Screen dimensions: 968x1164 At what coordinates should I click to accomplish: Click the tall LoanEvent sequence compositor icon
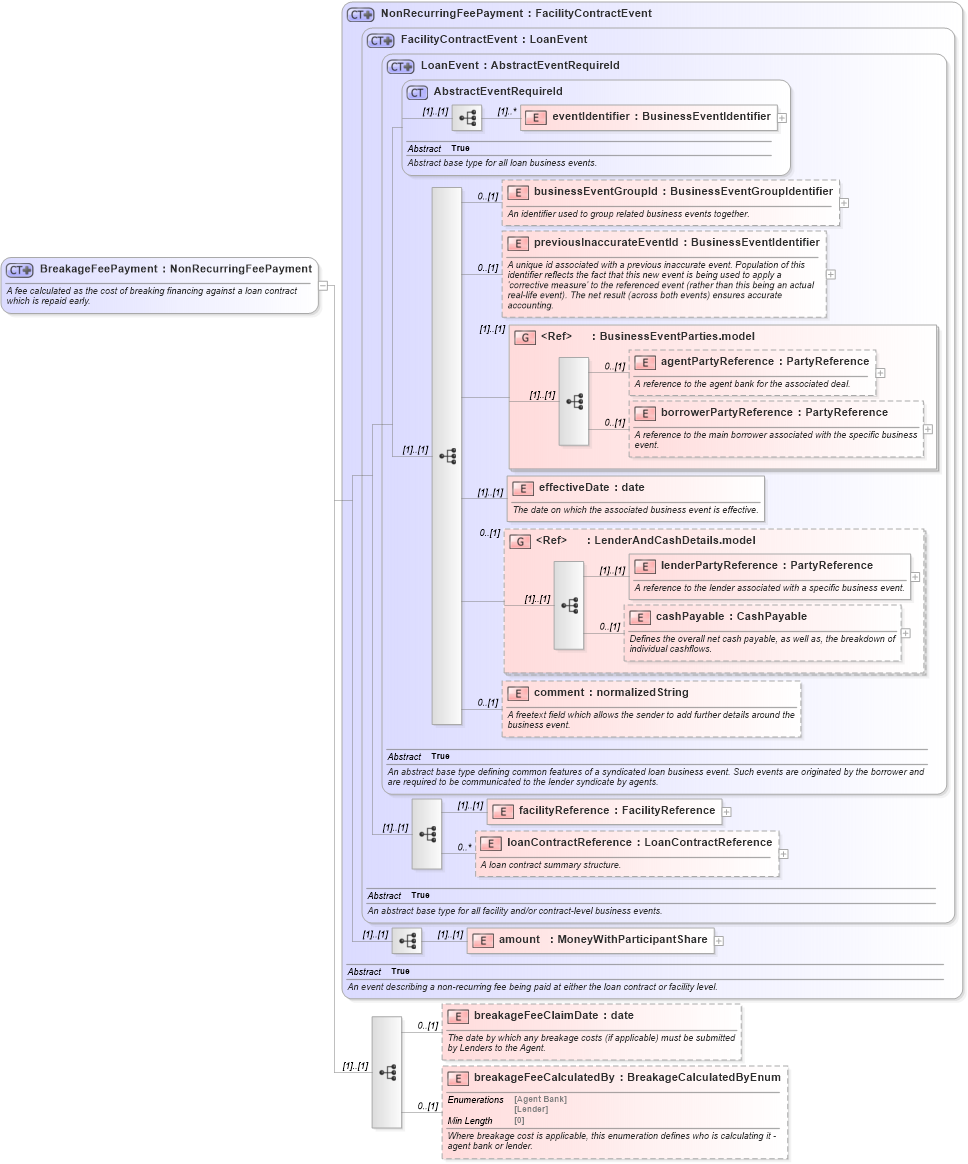click(447, 456)
